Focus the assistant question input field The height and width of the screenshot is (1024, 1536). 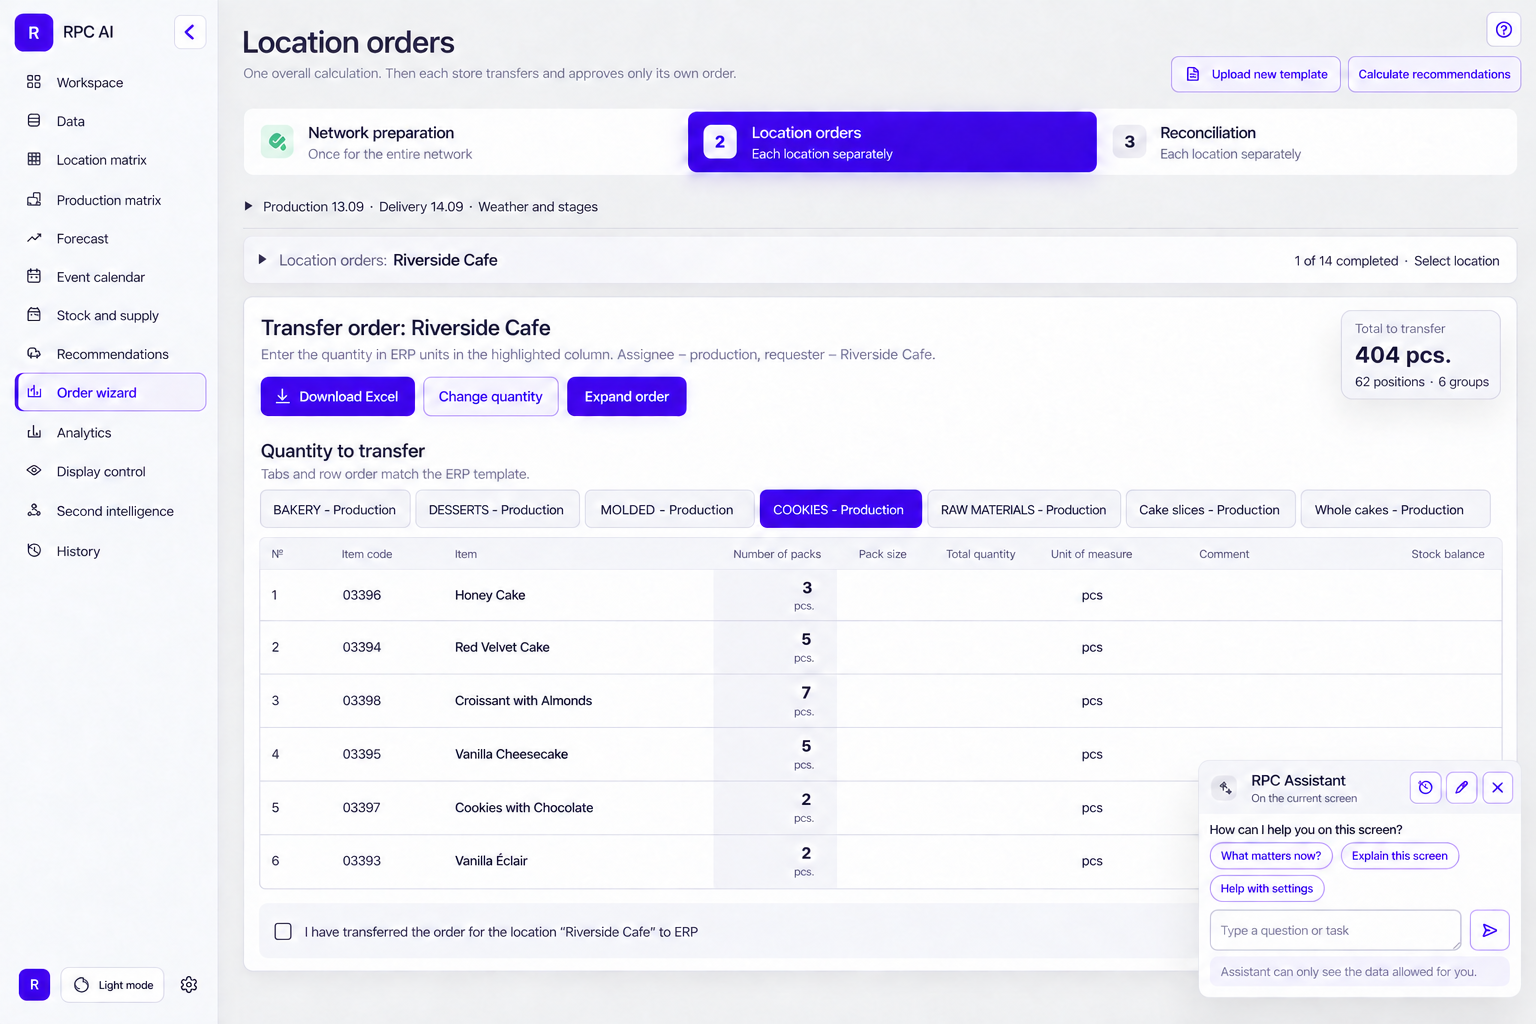pos(1335,930)
